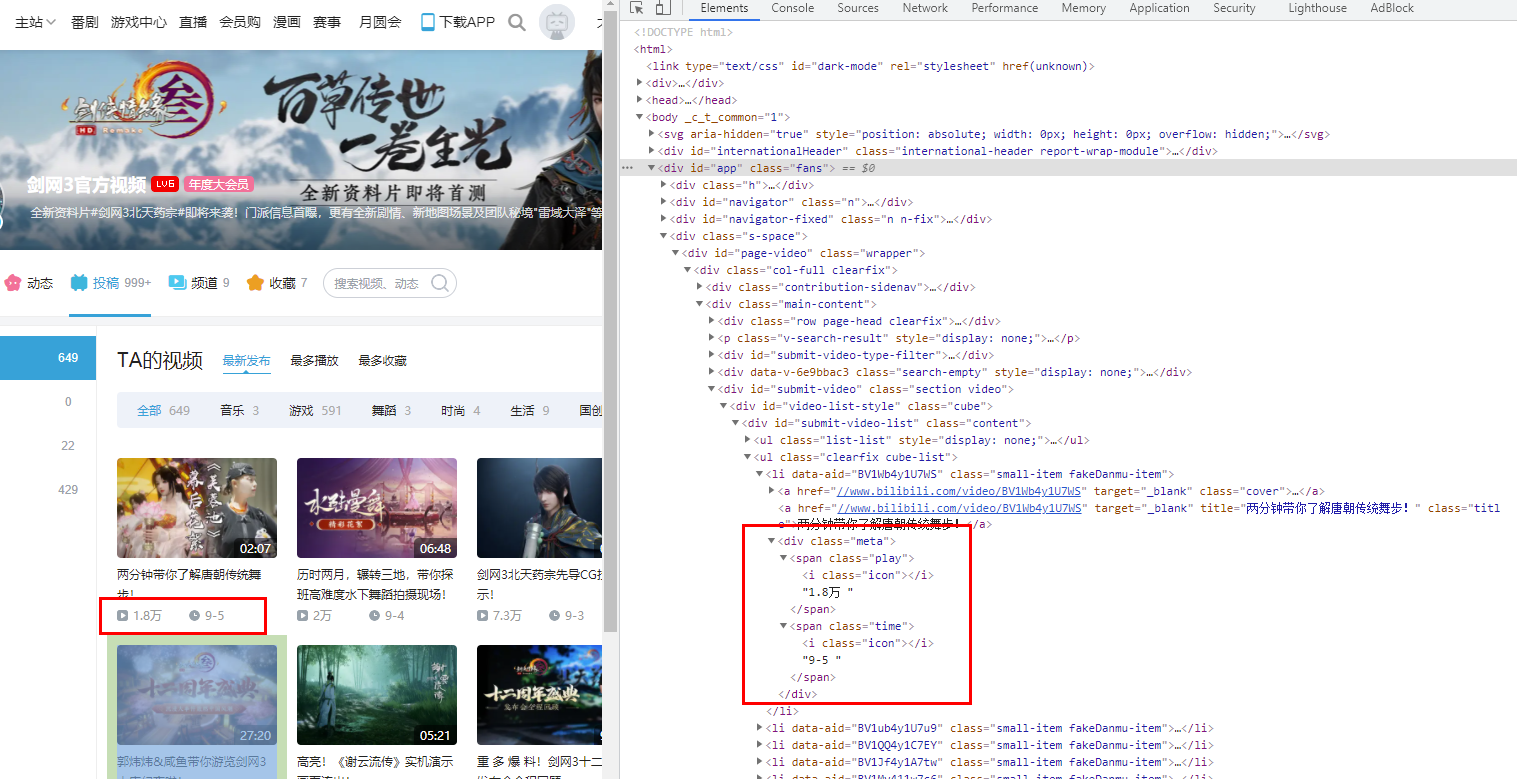Click the magnifier search icon in top navigation

coord(517,22)
